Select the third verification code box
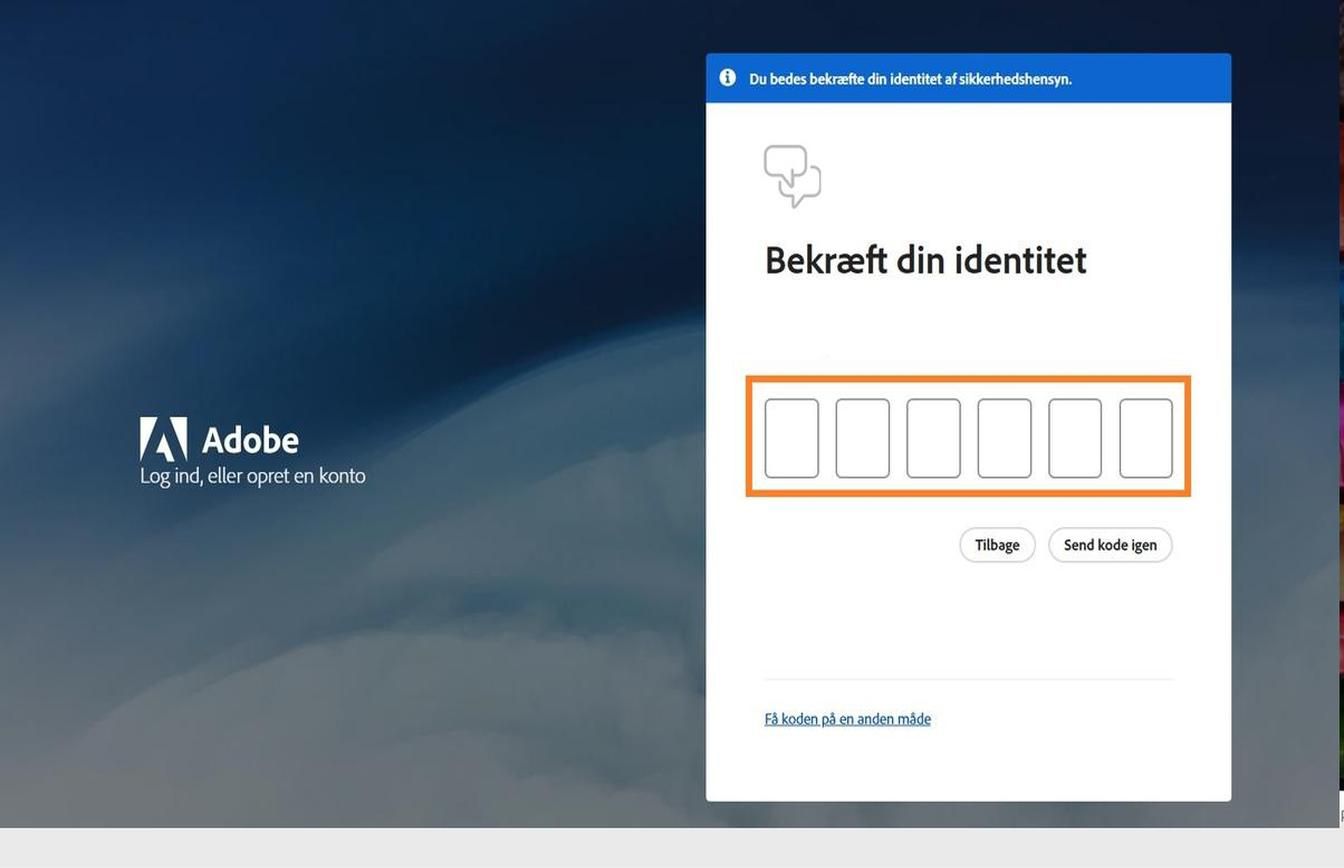Image resolution: width=1344 pixels, height=868 pixels. pos(933,437)
